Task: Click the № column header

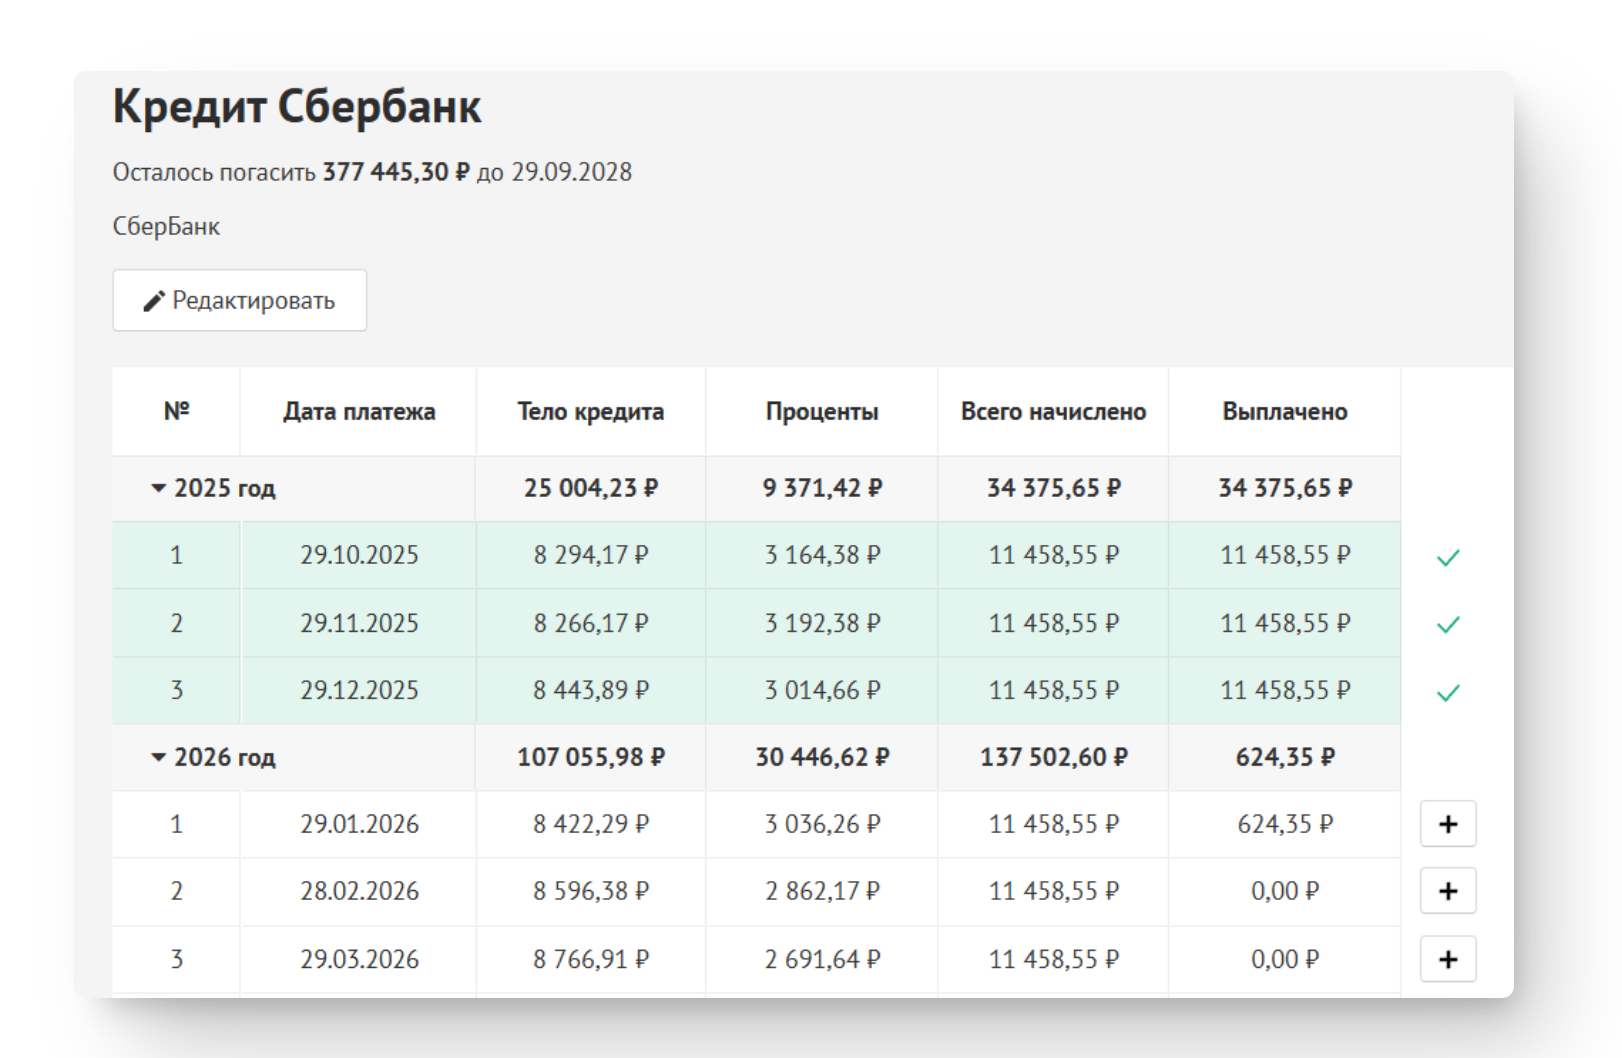Action: [176, 411]
